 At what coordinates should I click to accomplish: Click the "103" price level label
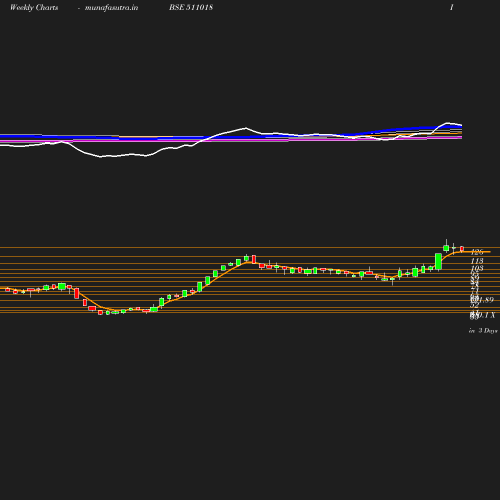477,268
